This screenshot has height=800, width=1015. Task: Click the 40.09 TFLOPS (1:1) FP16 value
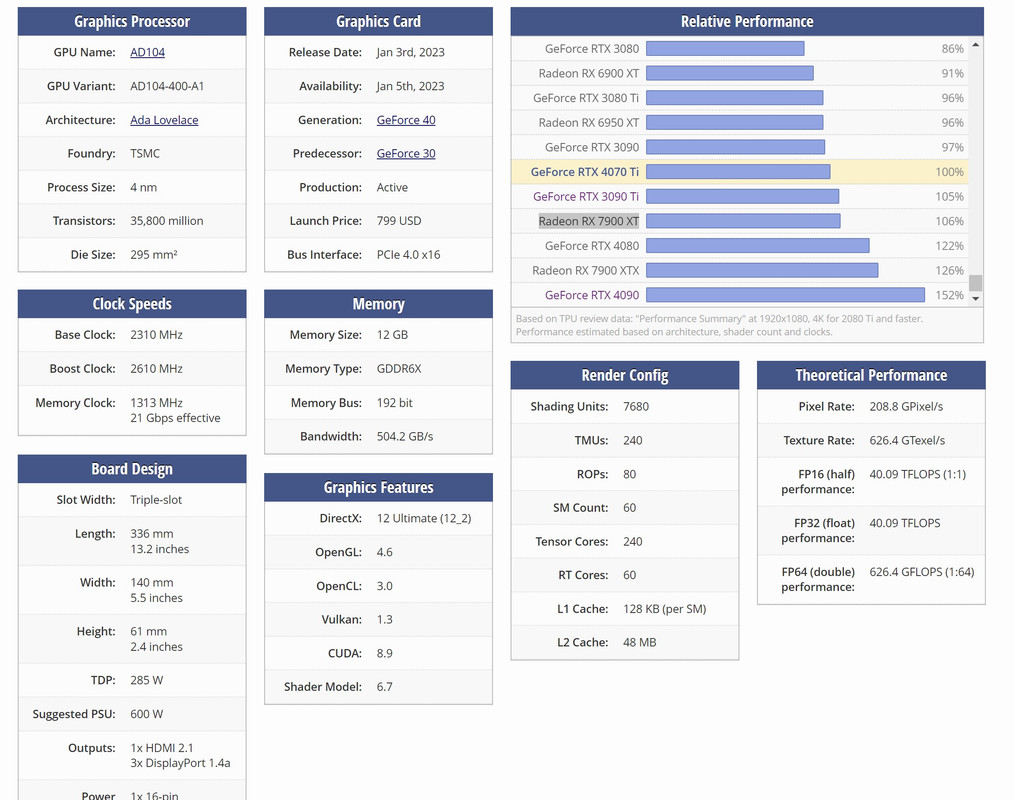coord(917,474)
